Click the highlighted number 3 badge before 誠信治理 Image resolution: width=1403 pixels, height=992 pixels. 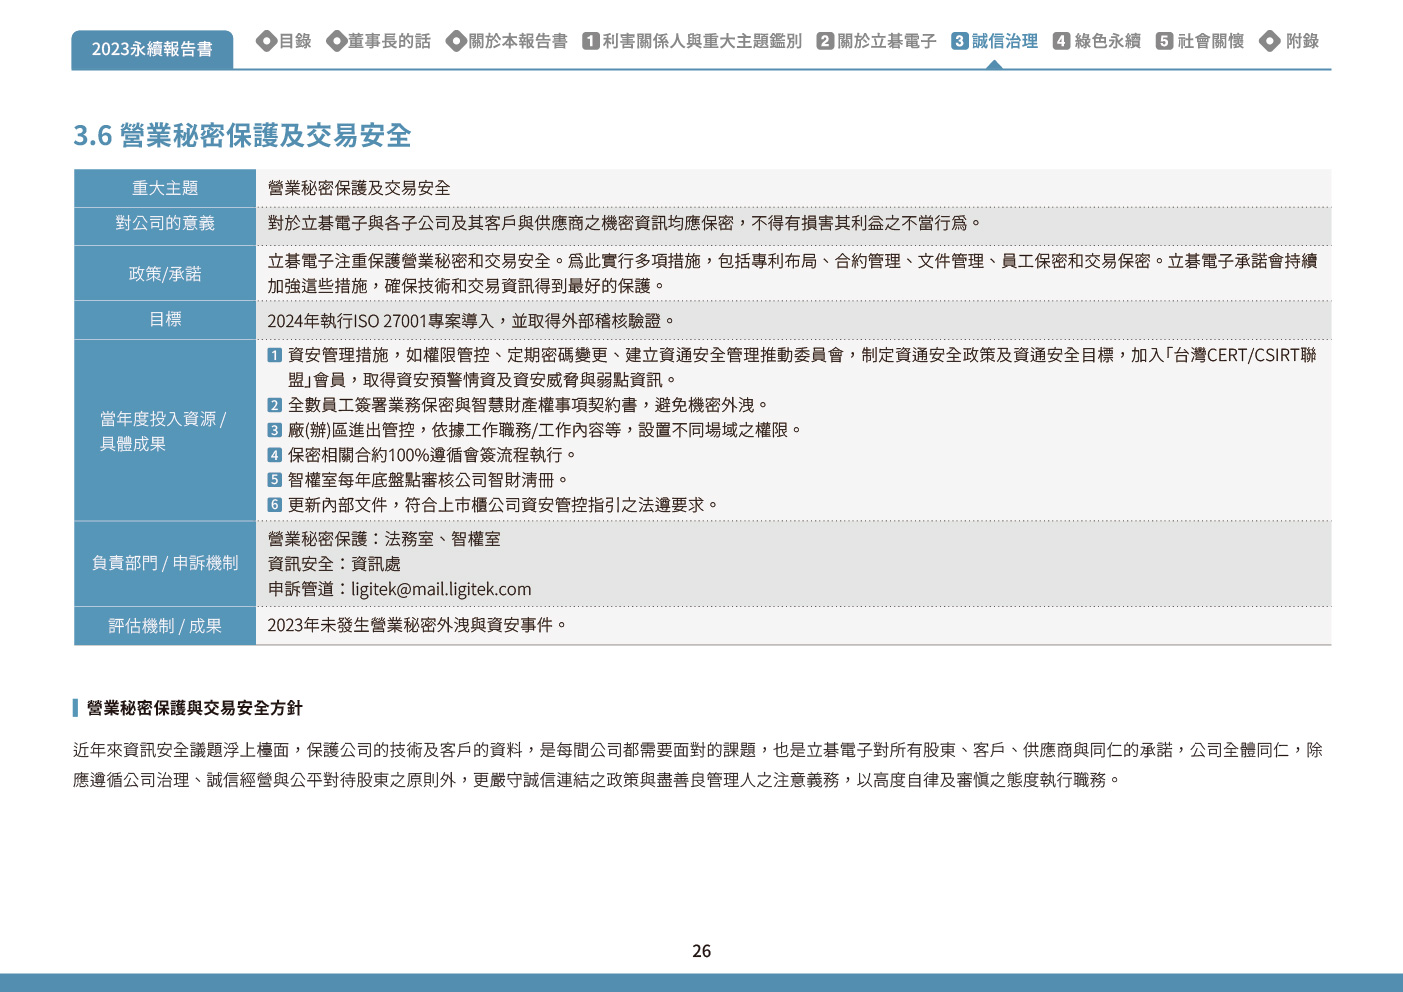pos(960,41)
